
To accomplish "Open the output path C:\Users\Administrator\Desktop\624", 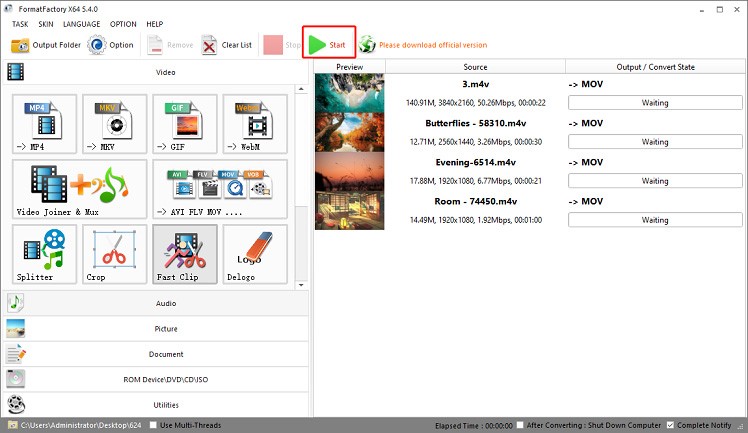I will pyautogui.click(x=81, y=425).
